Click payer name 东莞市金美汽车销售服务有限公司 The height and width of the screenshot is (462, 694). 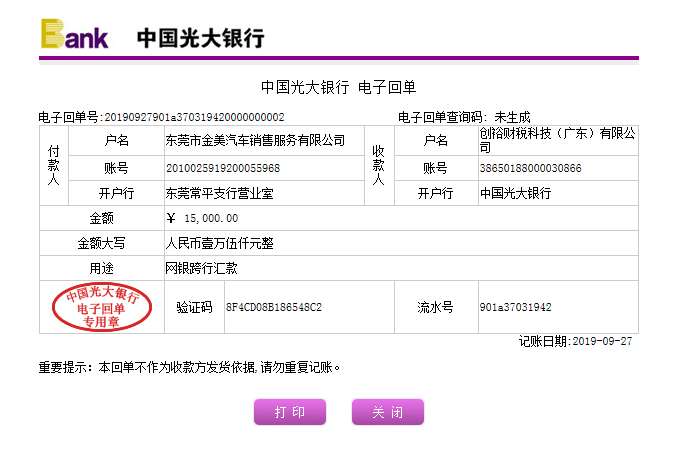(x=255, y=141)
